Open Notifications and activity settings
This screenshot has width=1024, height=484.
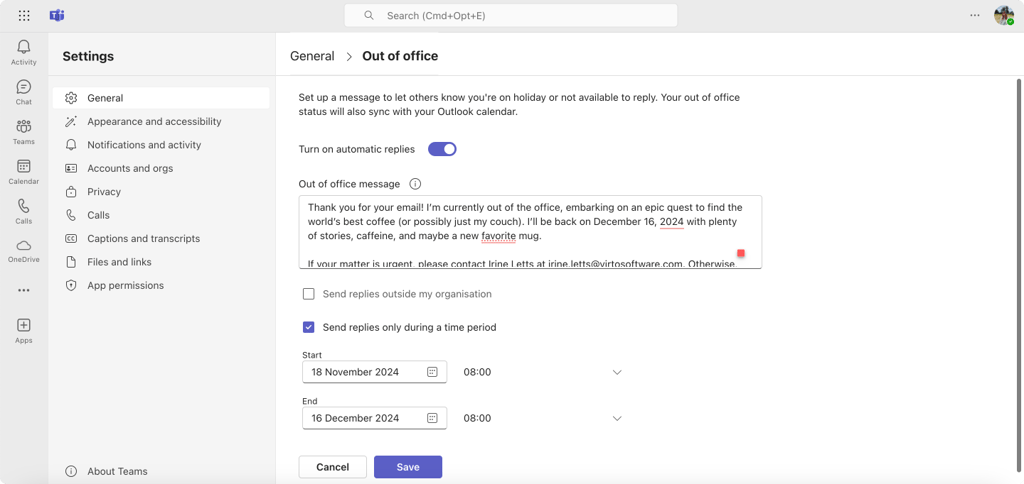161,145
